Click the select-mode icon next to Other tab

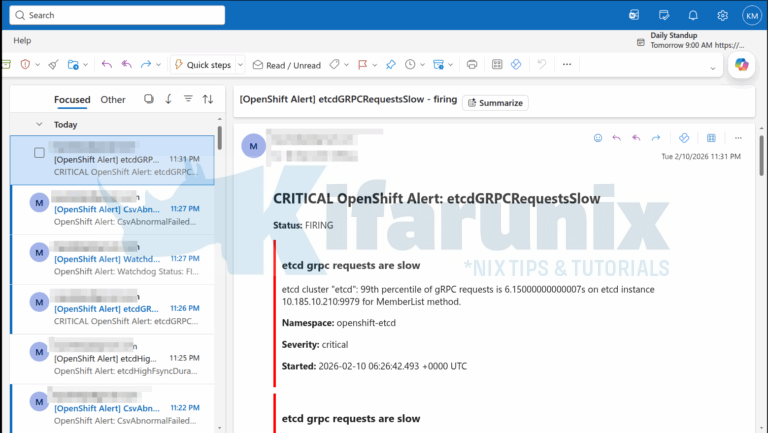pyautogui.click(x=149, y=99)
